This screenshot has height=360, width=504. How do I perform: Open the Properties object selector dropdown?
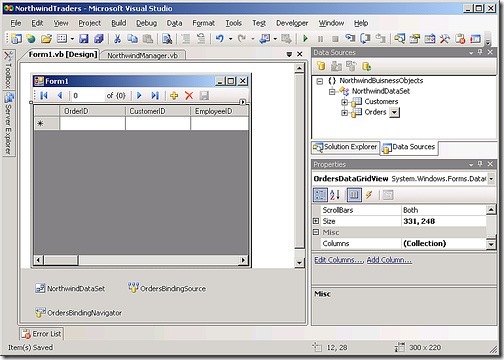coord(491,179)
